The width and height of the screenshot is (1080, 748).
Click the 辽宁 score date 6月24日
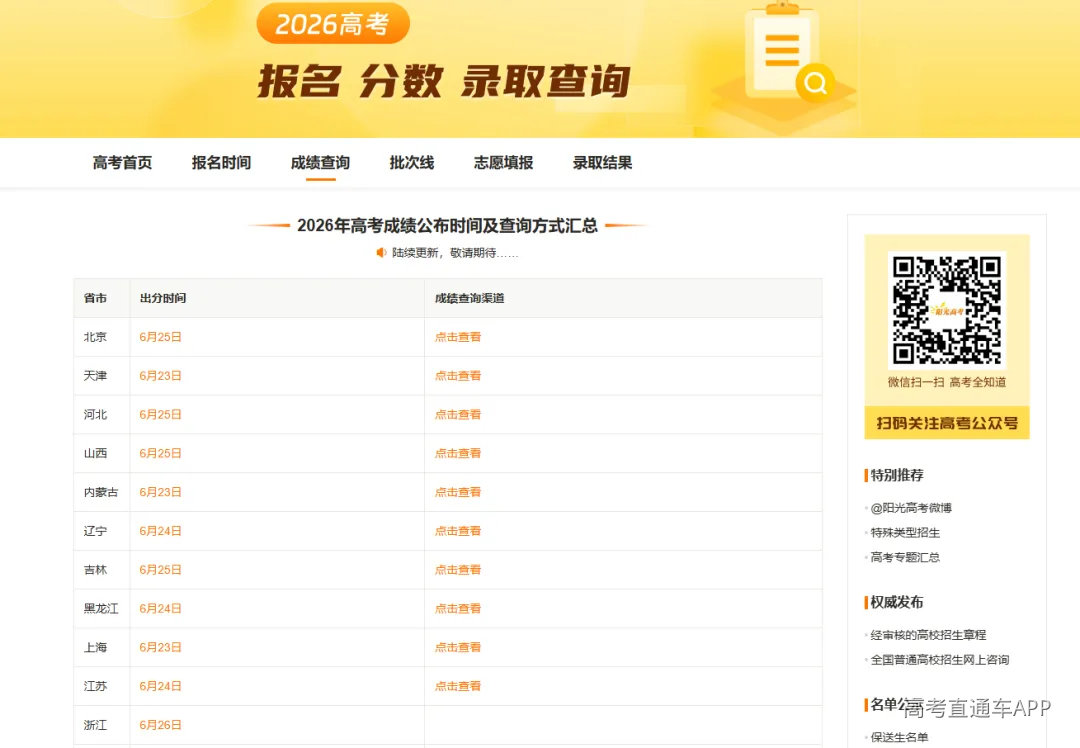click(160, 531)
